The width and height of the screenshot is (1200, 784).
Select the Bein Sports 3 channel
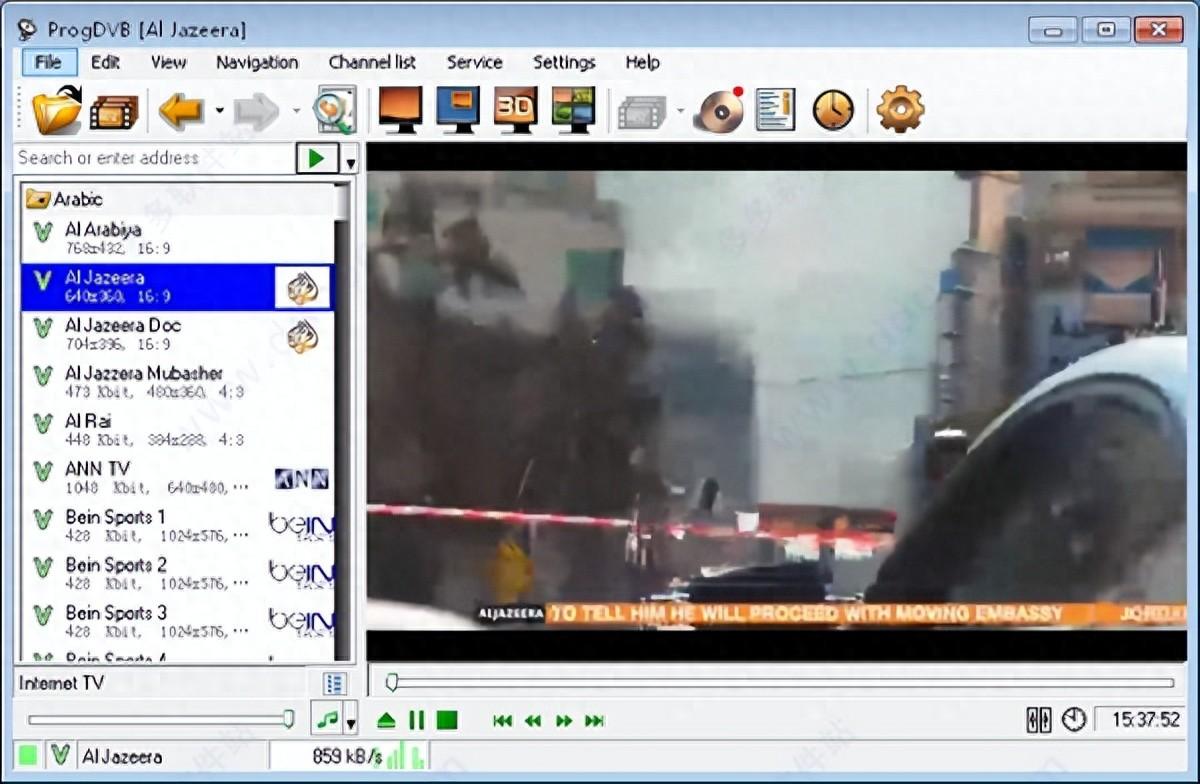click(x=178, y=622)
